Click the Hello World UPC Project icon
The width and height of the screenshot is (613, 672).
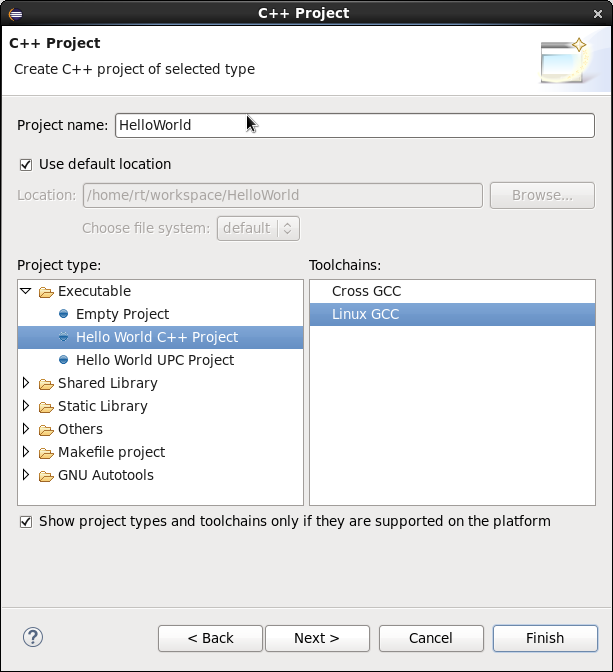coord(64,360)
